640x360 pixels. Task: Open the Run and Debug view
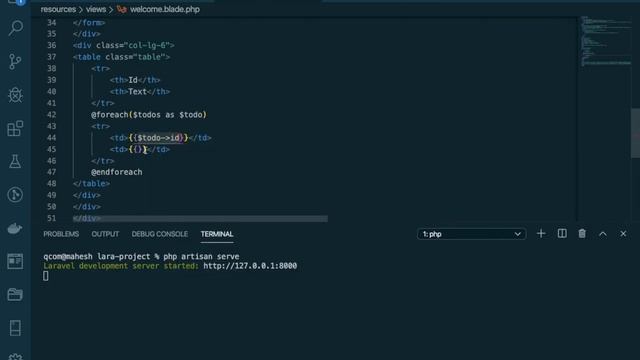(x=16, y=95)
